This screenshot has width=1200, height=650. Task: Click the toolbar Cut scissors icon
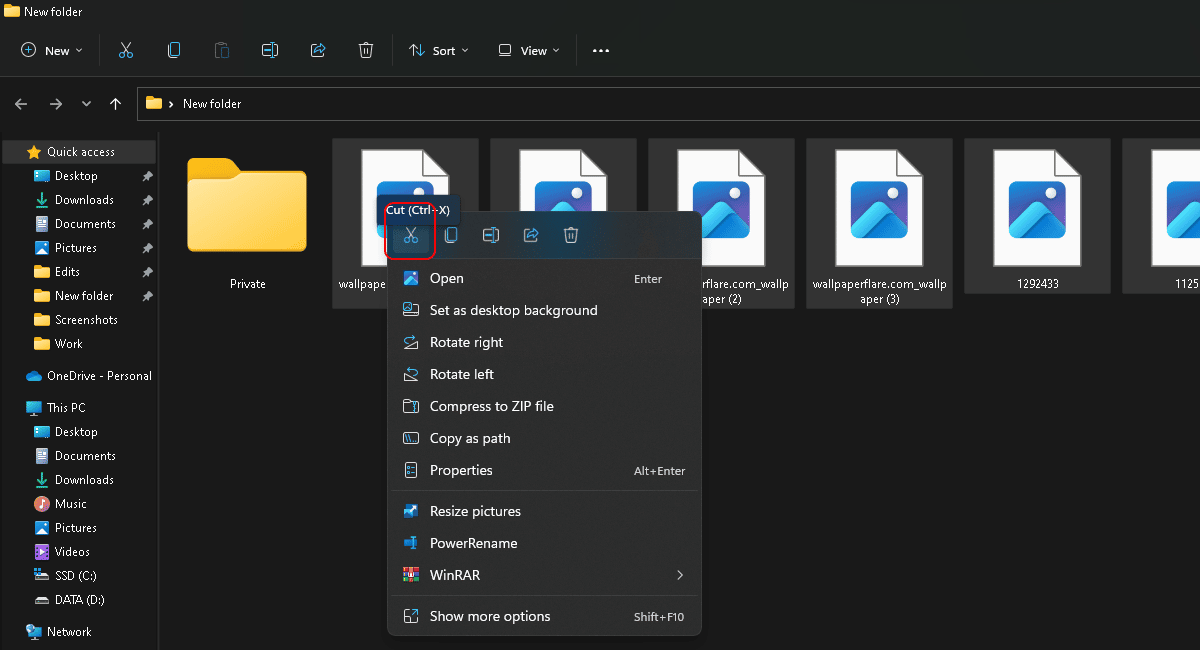(126, 50)
